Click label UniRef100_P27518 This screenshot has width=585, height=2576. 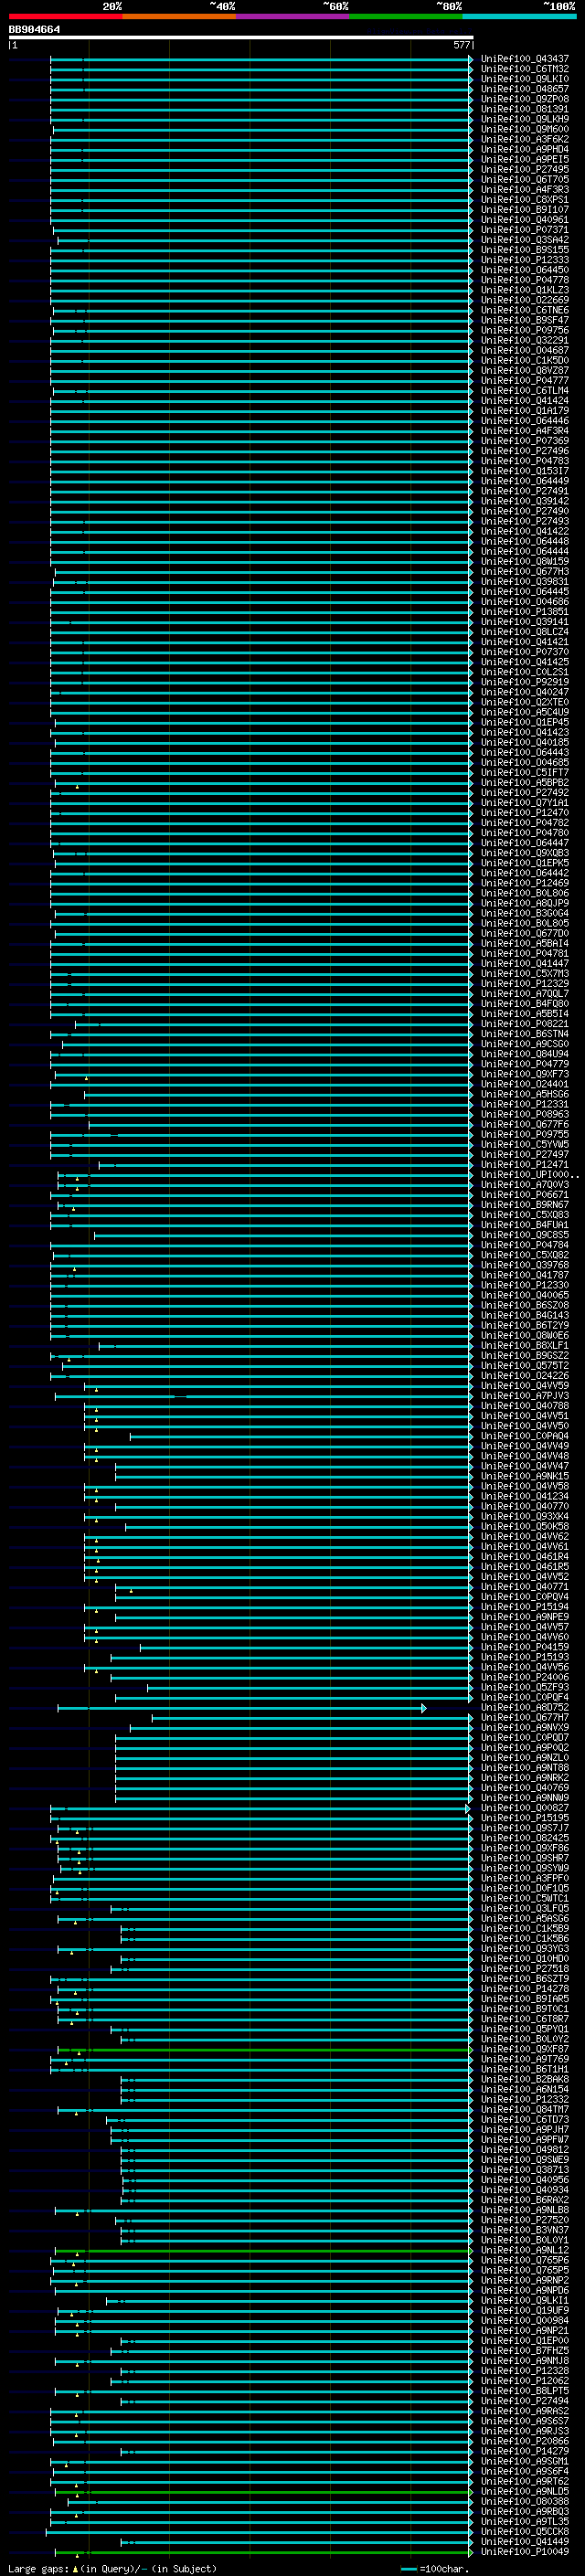525,1969
